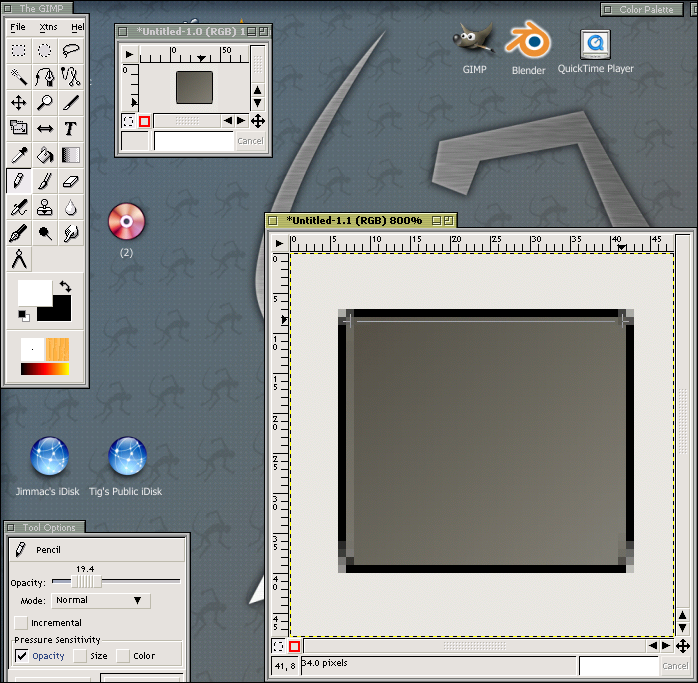This screenshot has height=683, width=698.
Task: Open the Xtns menu
Action: pyautogui.click(x=48, y=27)
